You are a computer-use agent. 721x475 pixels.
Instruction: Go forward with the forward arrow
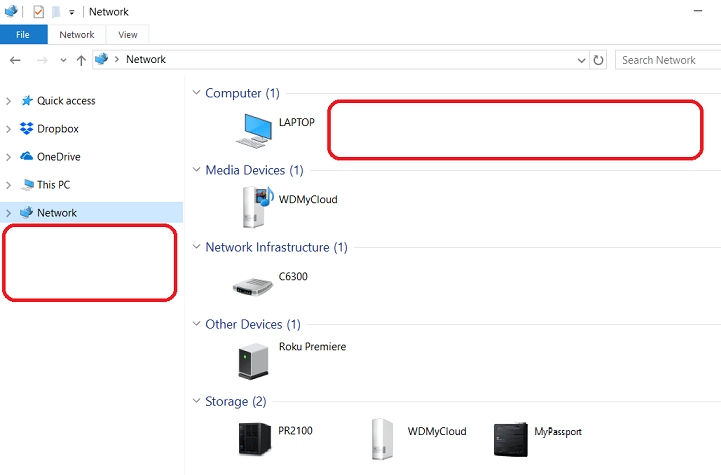[42, 60]
